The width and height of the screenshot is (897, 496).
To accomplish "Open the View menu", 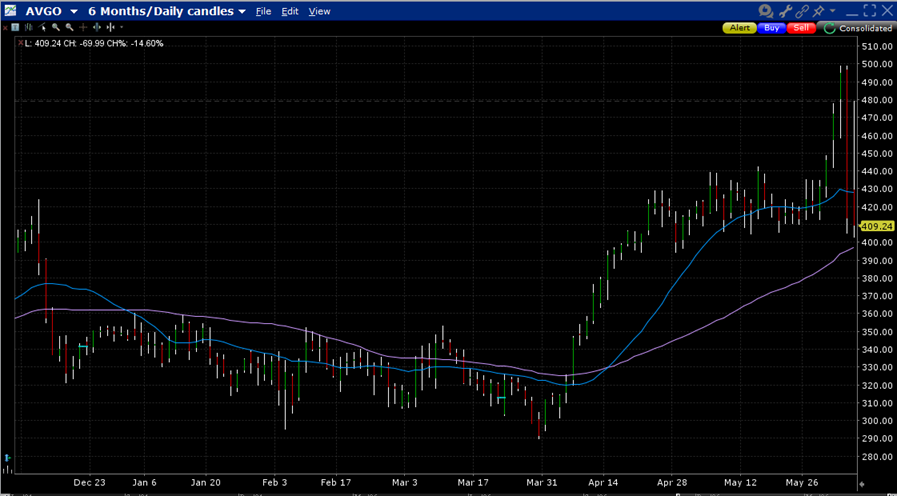I will tap(319, 11).
